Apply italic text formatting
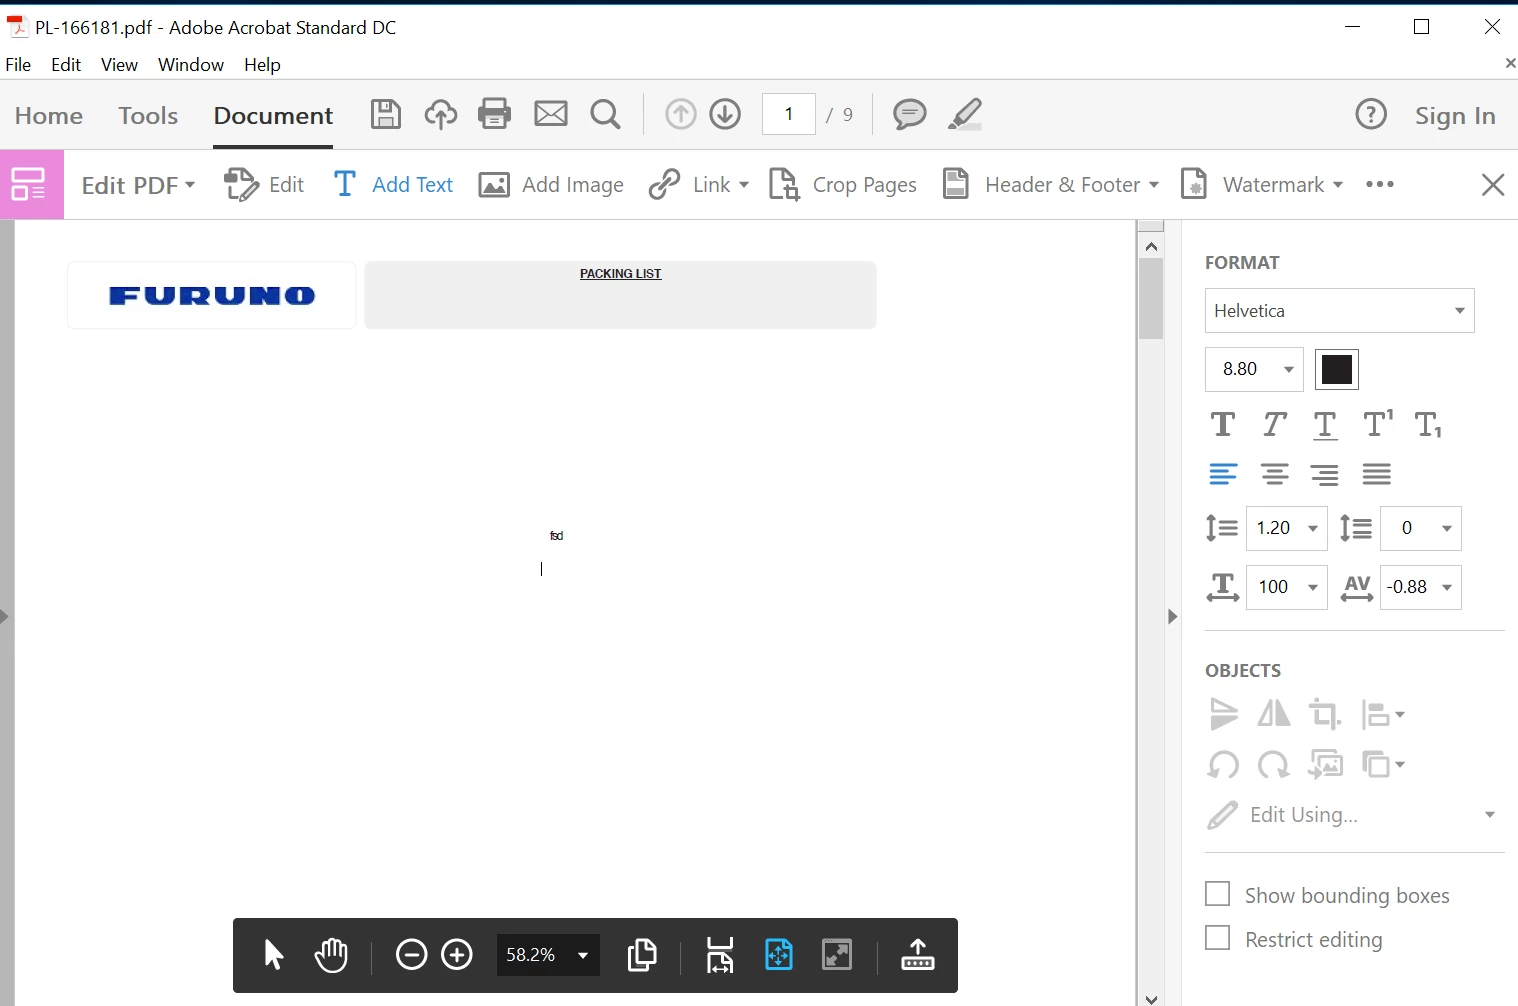This screenshot has width=1518, height=1006. 1274,425
